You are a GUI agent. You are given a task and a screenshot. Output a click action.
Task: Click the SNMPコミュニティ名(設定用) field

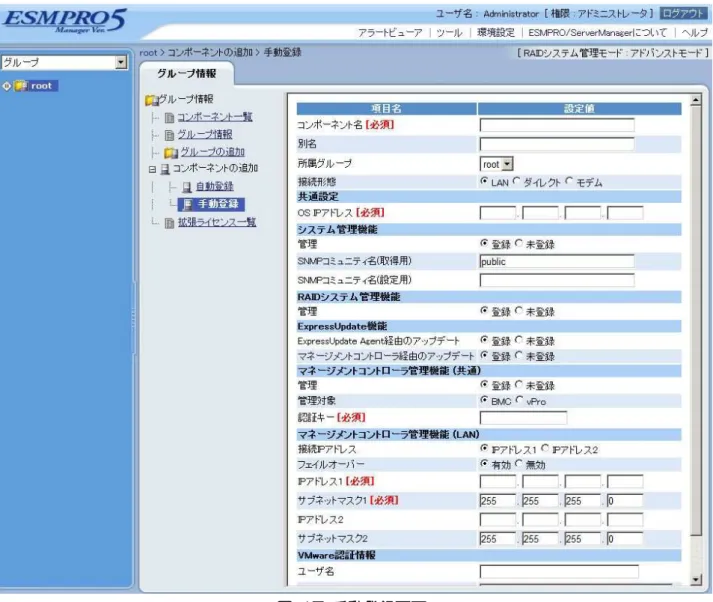click(x=557, y=280)
